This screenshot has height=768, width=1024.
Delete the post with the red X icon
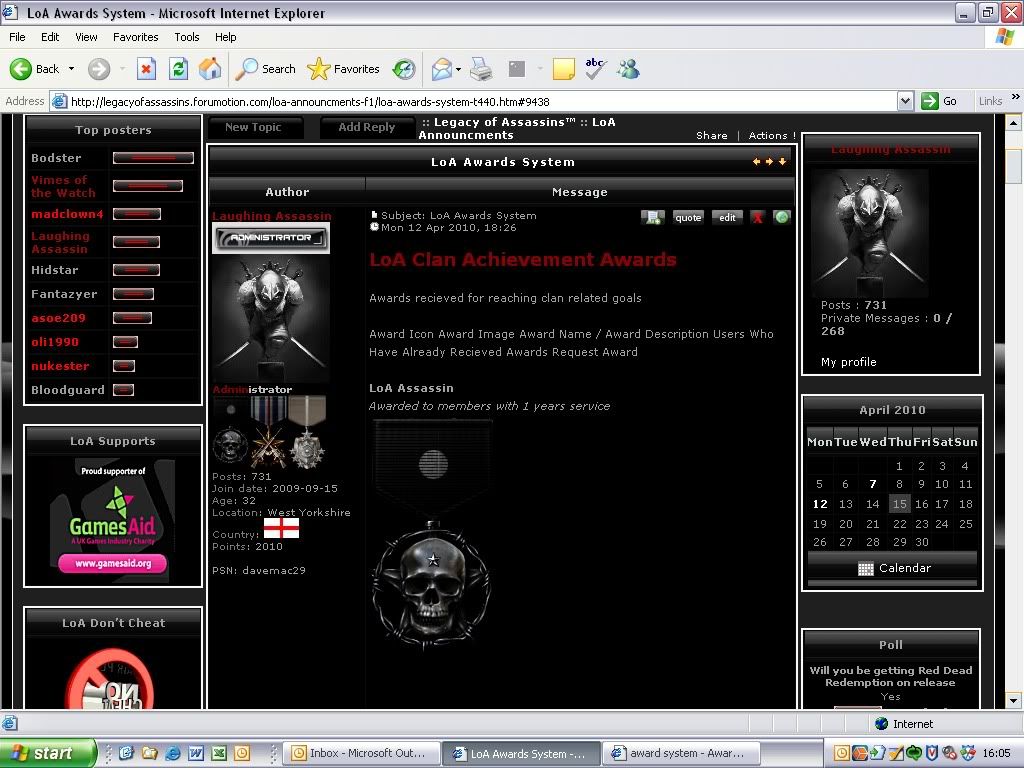(758, 217)
